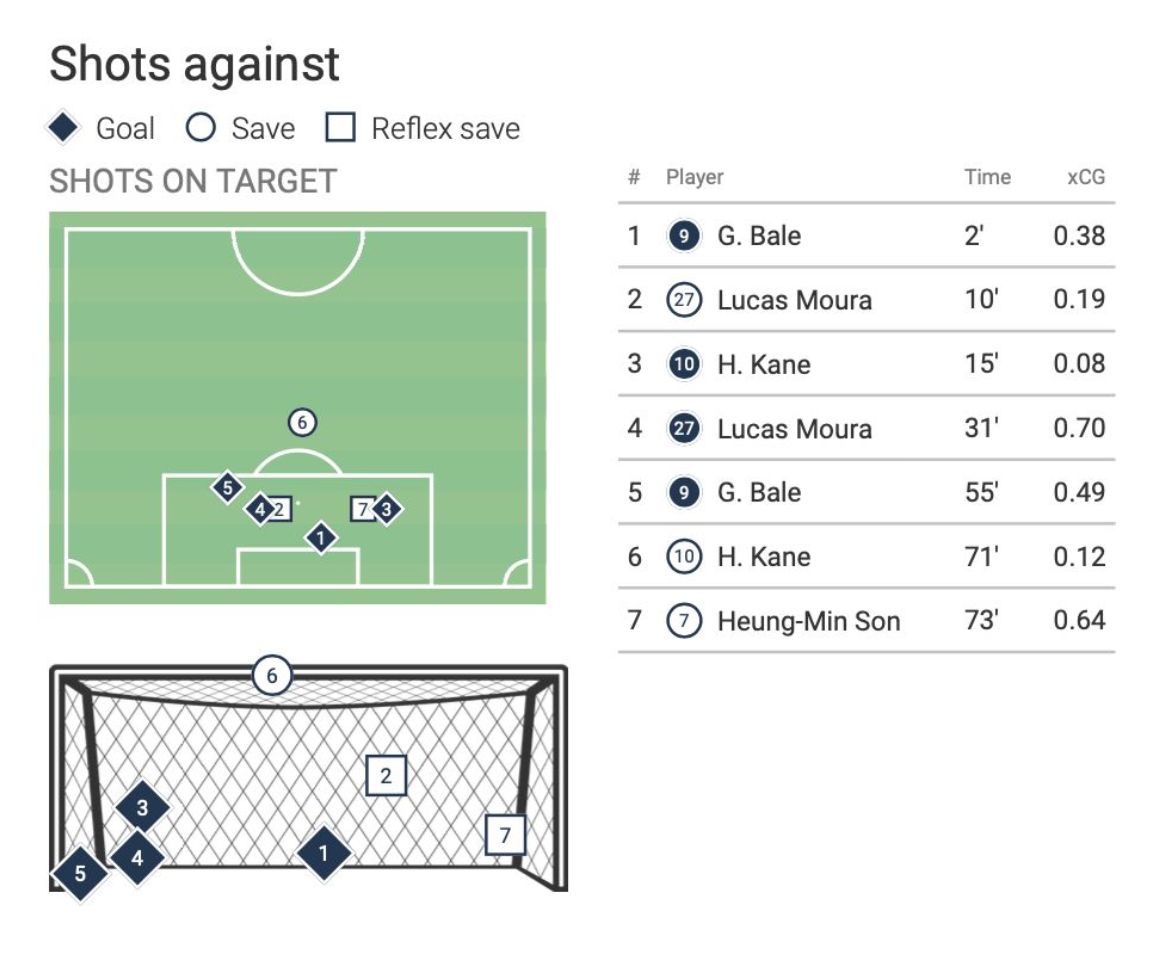Select goal marker 5 on the pitch
1176x980 pixels.
pyautogui.click(x=228, y=487)
